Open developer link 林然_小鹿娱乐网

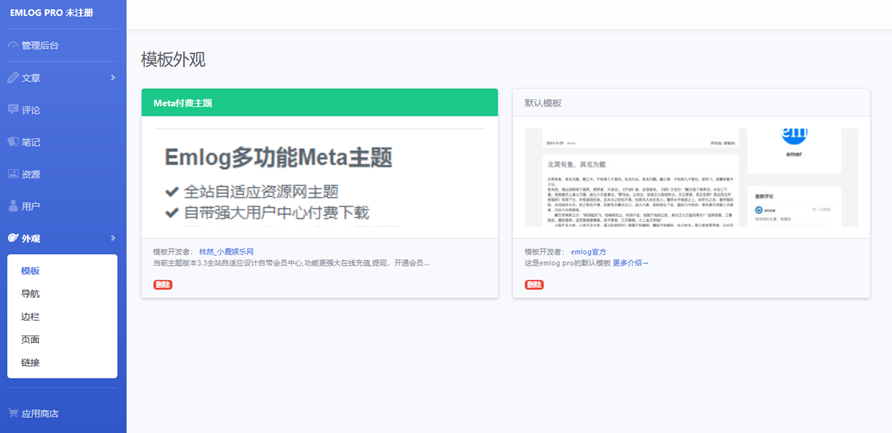(226, 251)
